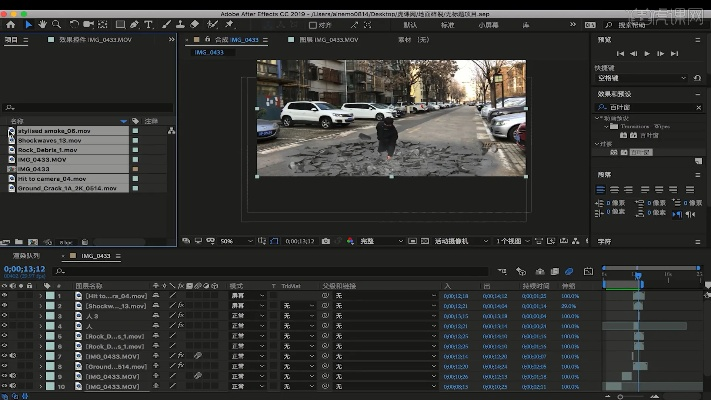The height and width of the screenshot is (400, 711).
Task: Open blend mode dropdown for layer 3
Action: coord(247,316)
